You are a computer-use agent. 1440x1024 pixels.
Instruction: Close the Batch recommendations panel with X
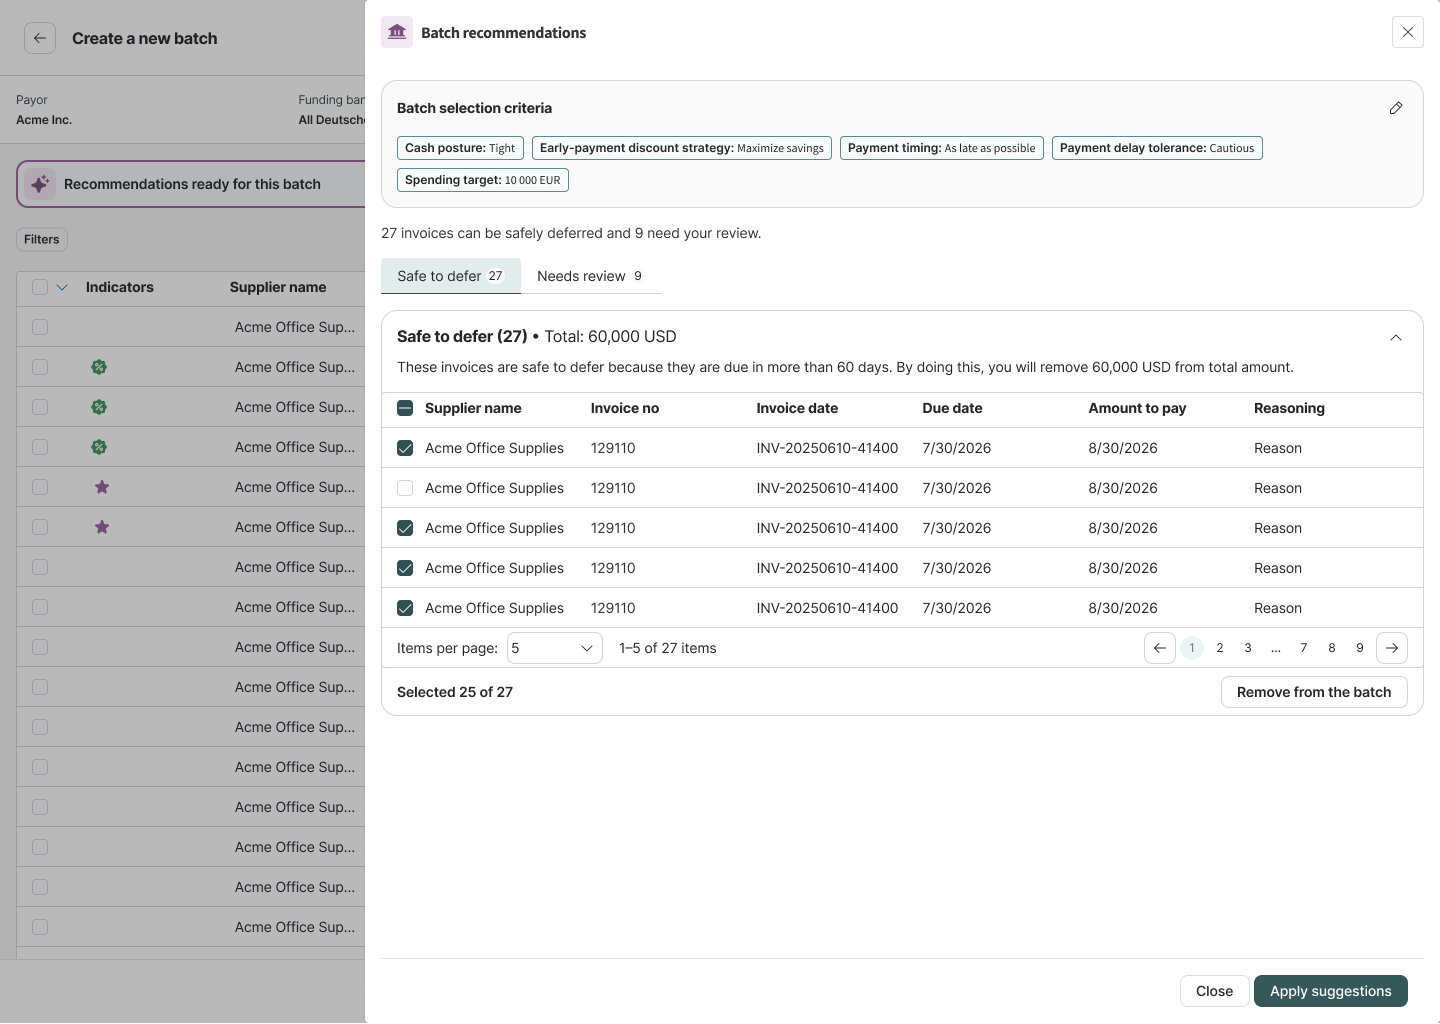point(1407,32)
